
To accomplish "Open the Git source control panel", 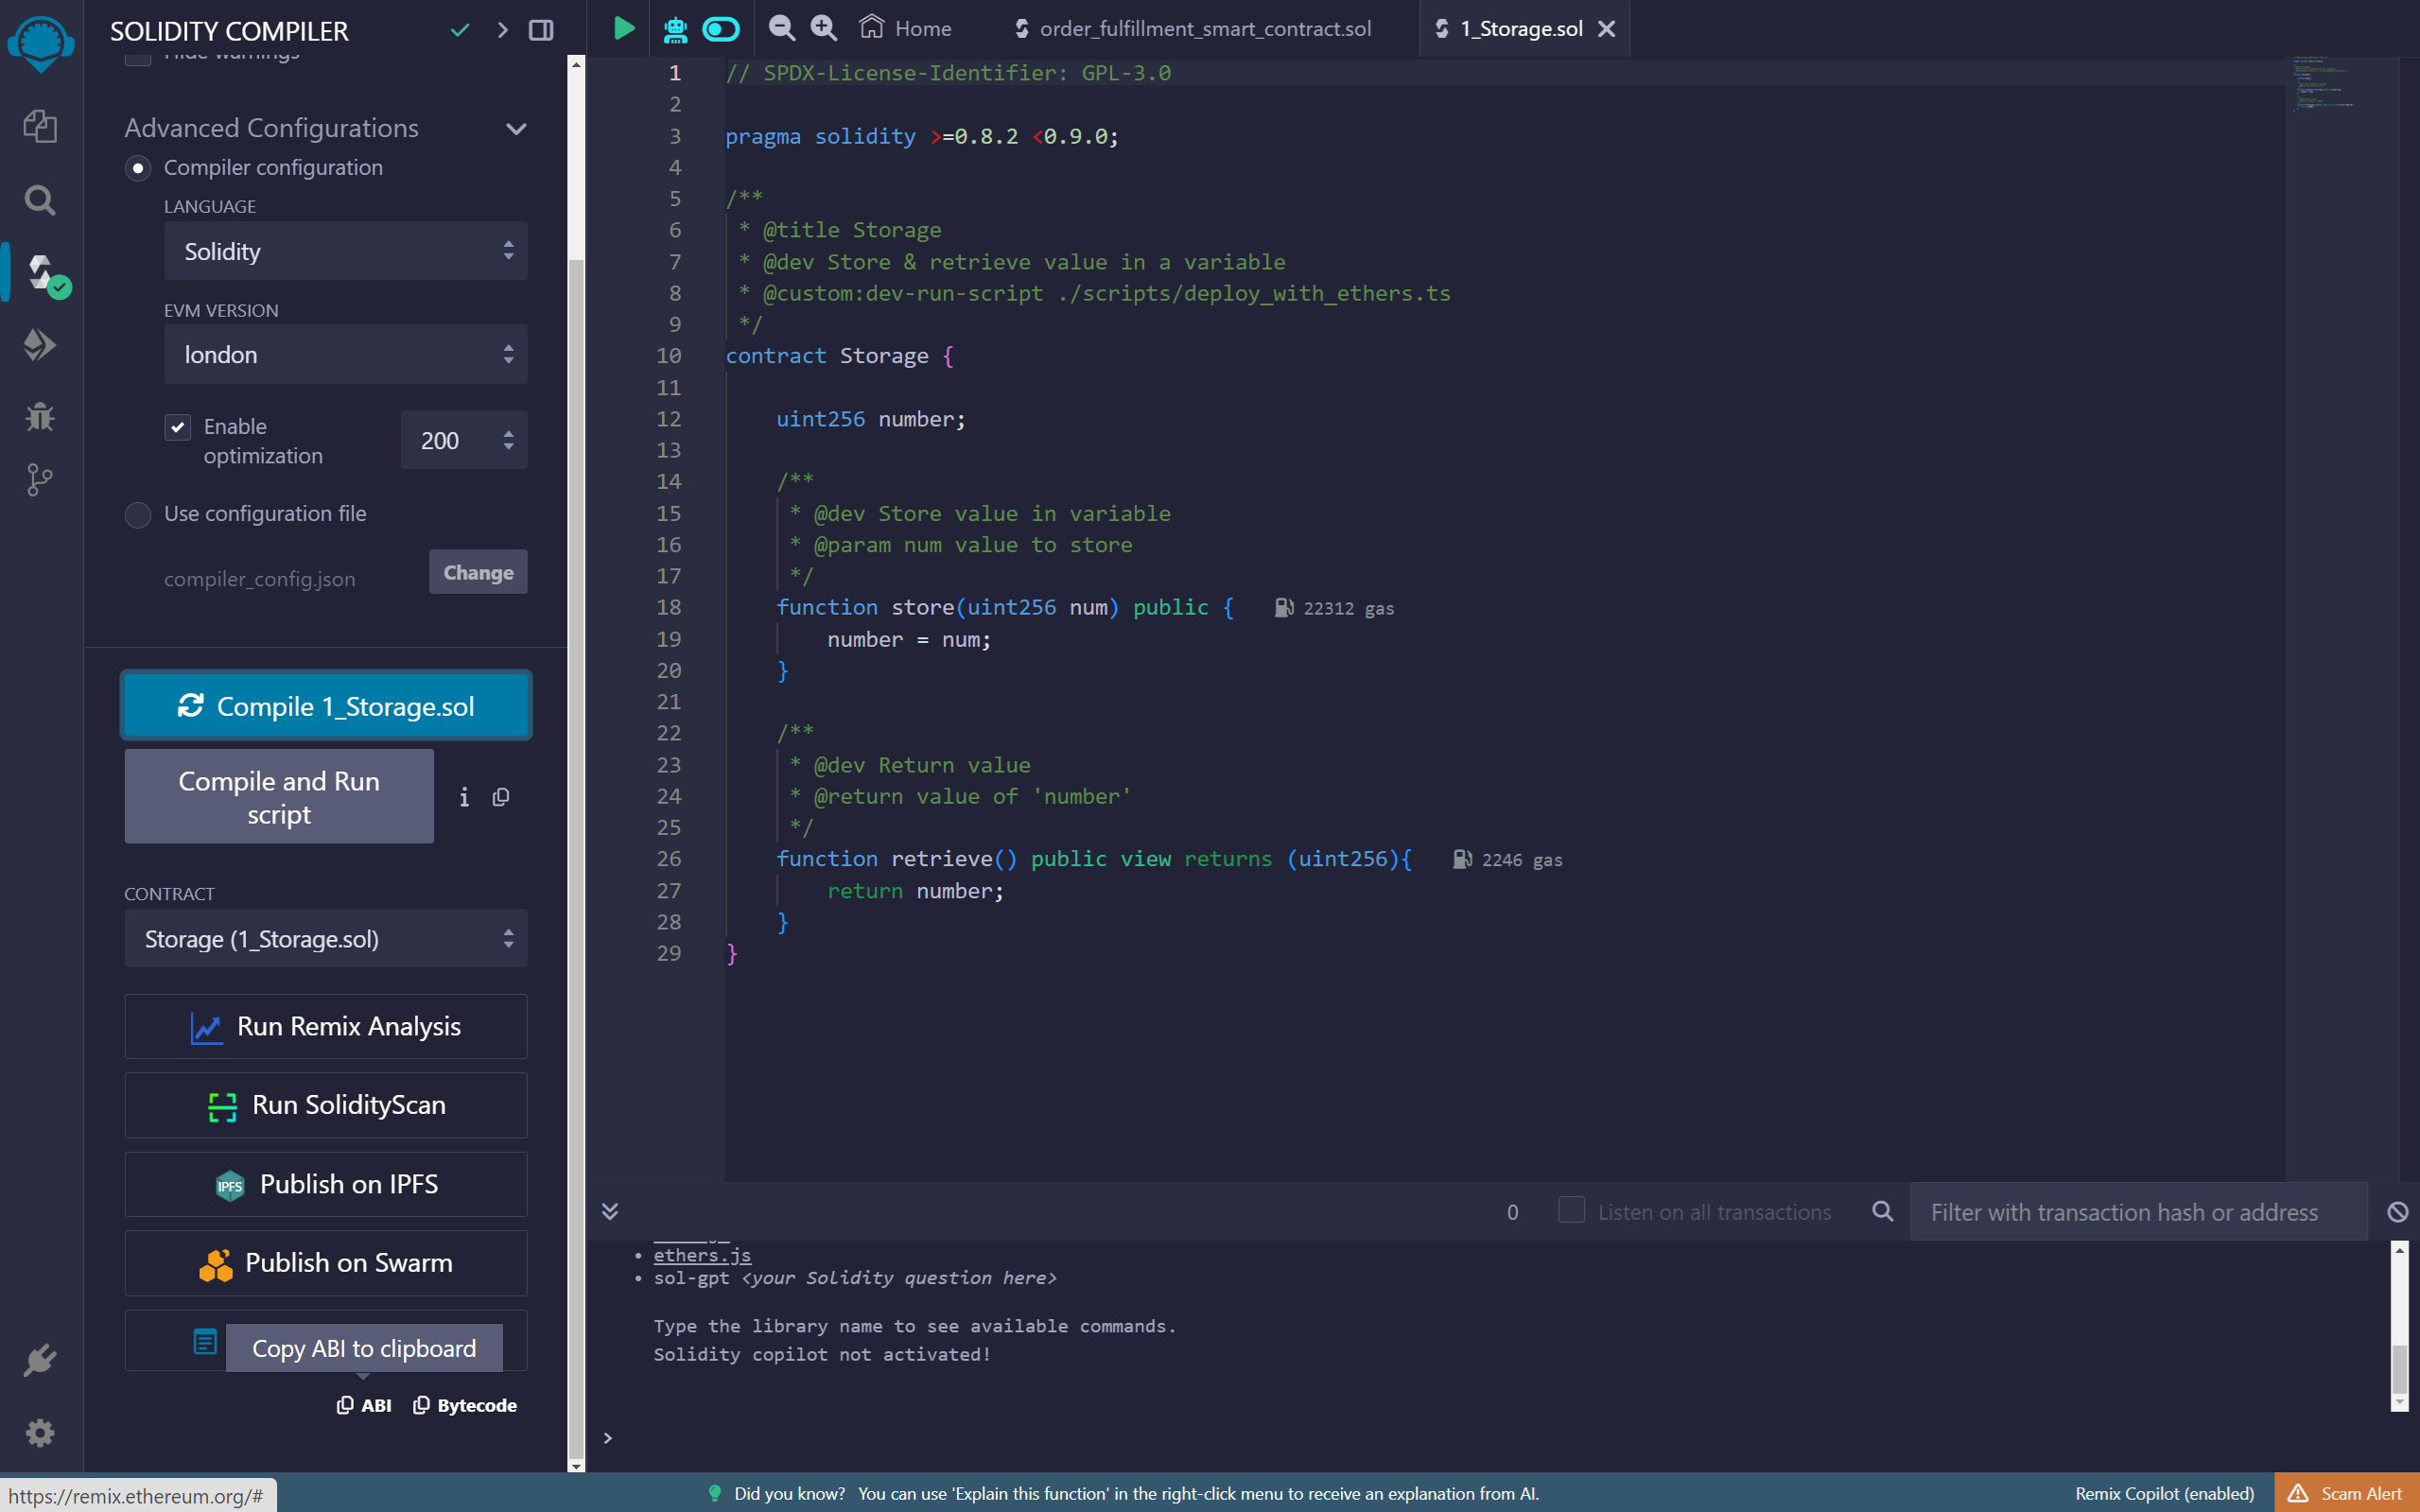I will point(40,480).
